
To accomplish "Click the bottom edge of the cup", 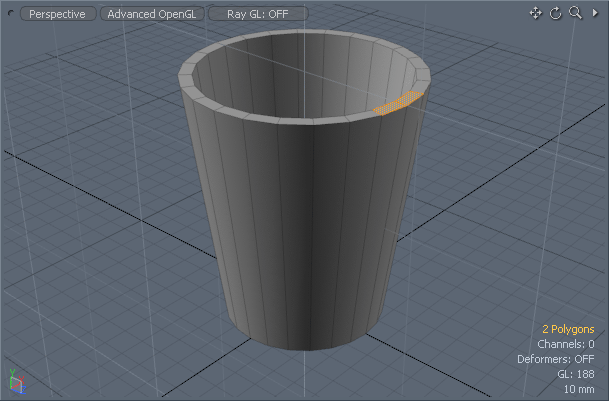I will pyautogui.click(x=300, y=347).
